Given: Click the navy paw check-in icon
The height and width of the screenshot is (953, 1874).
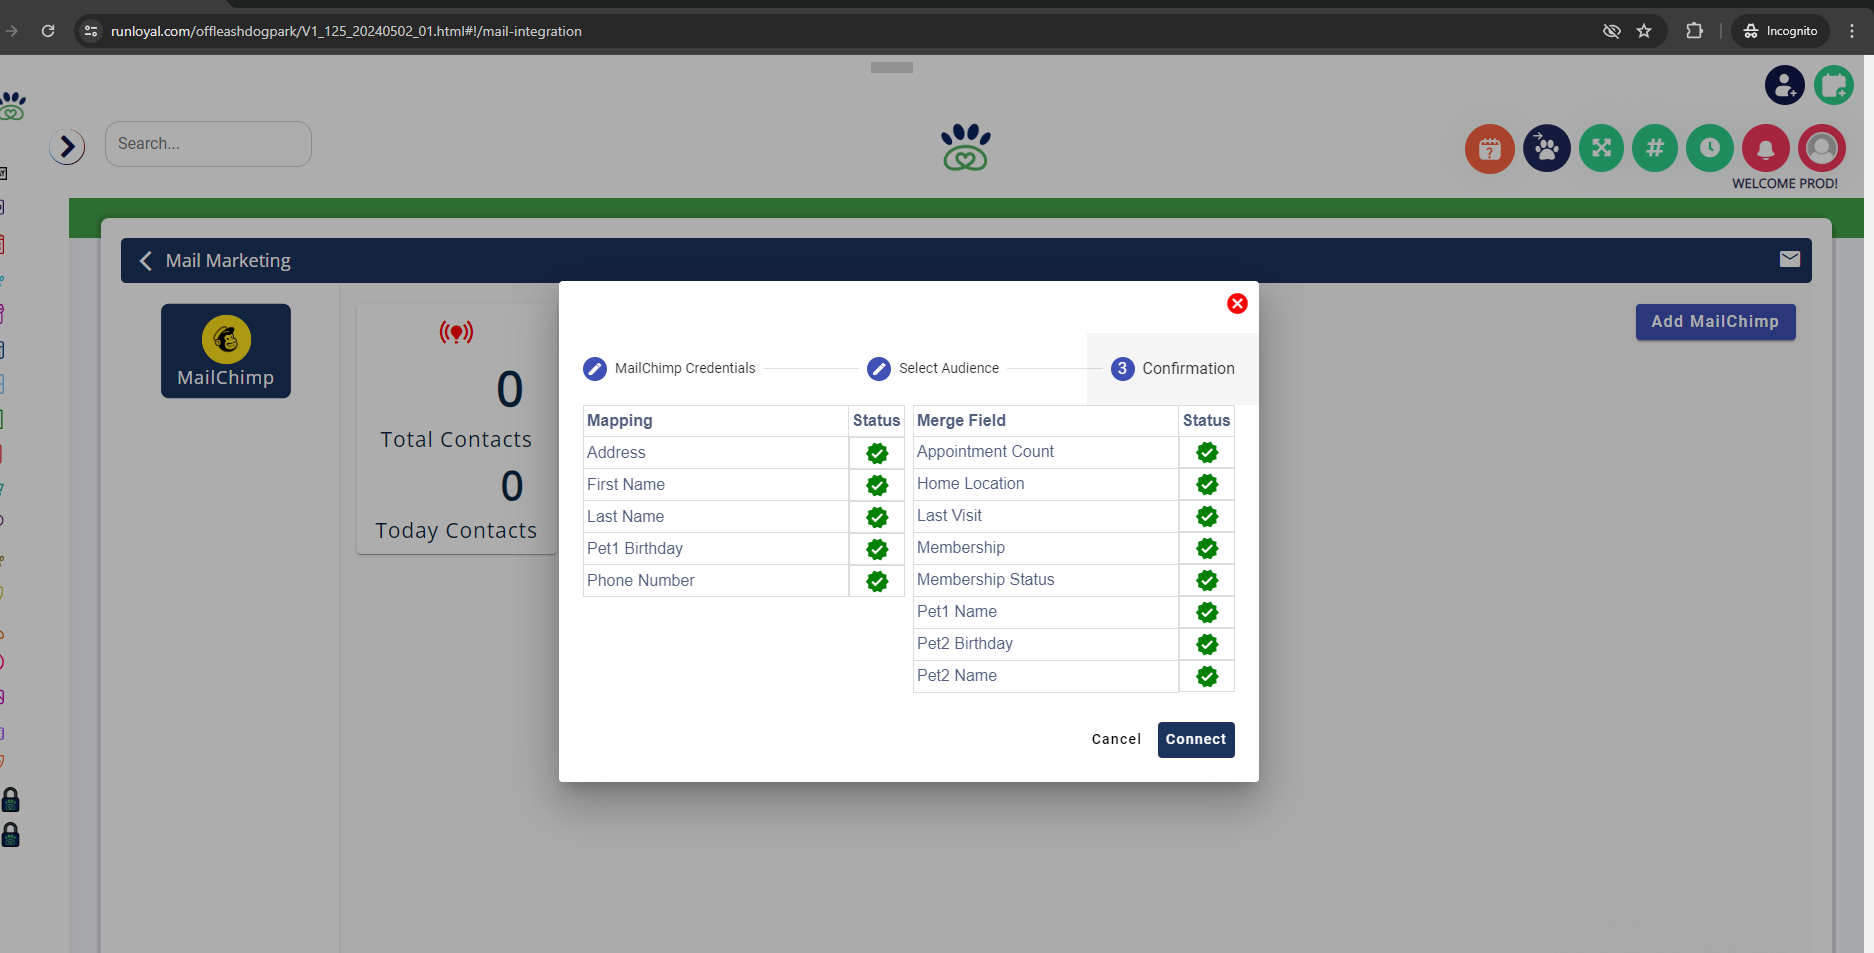Looking at the screenshot, I should (x=1547, y=149).
